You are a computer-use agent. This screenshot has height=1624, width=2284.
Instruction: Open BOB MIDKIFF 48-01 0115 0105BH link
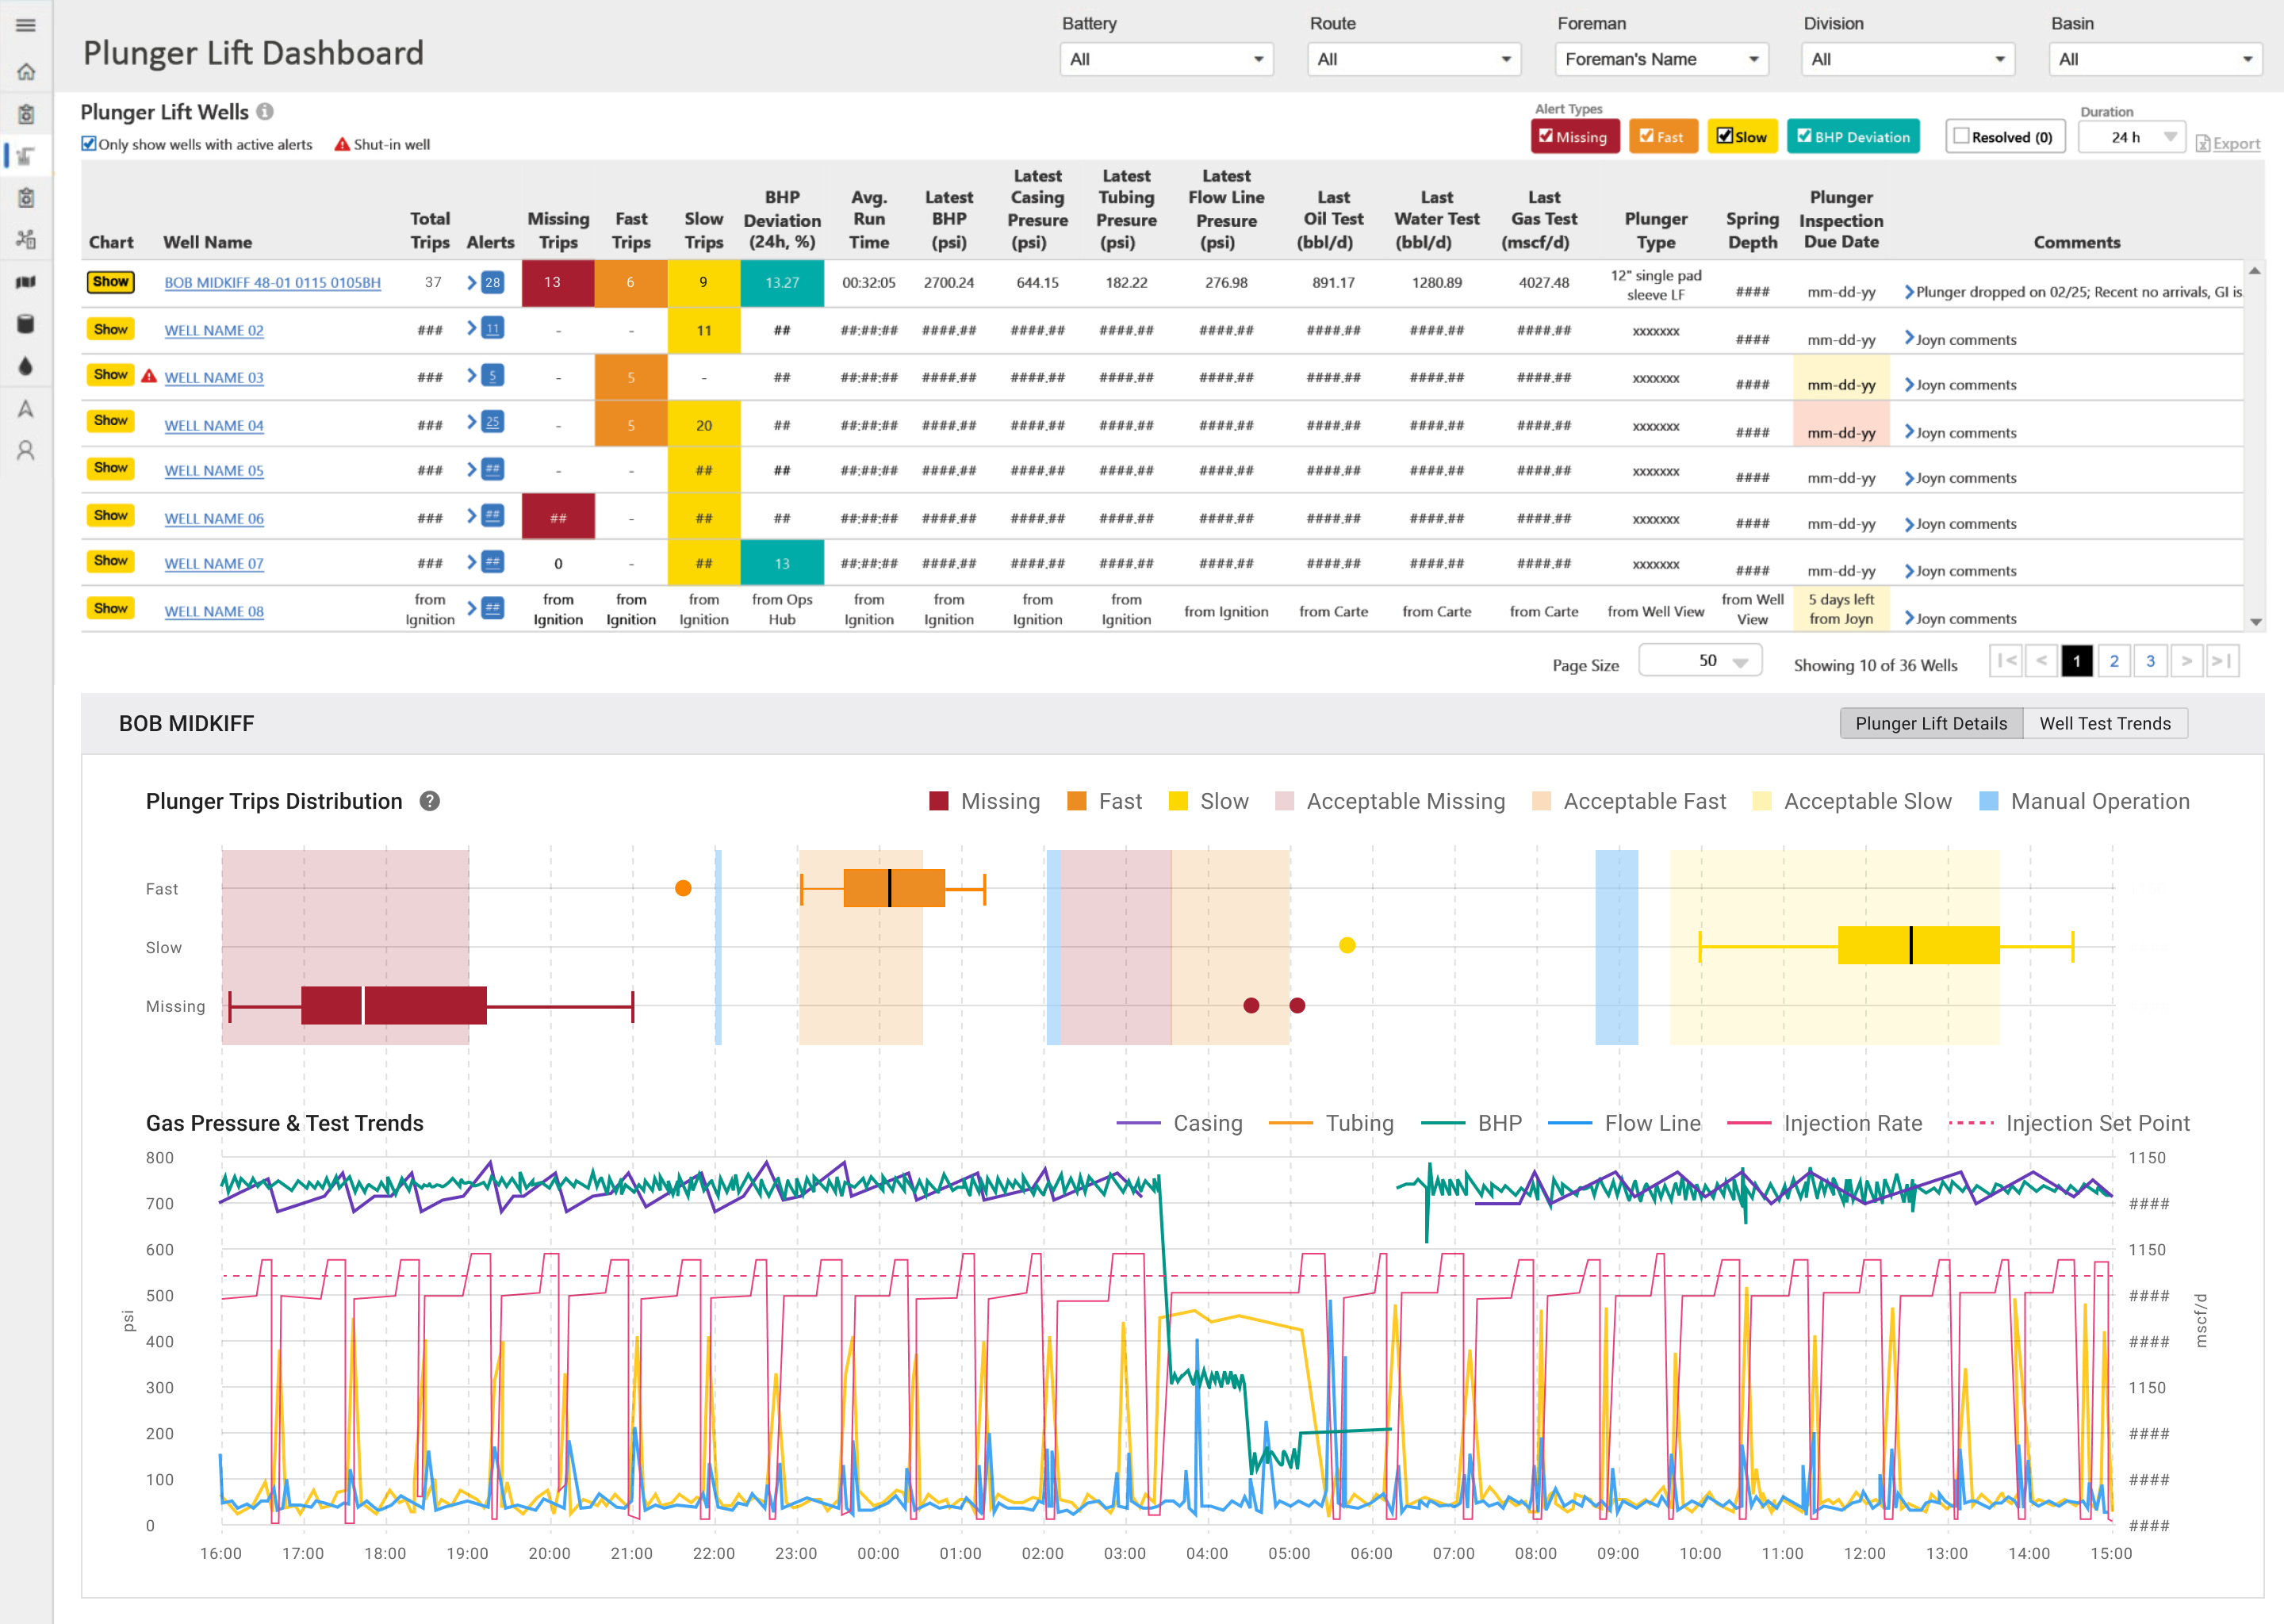(272, 283)
